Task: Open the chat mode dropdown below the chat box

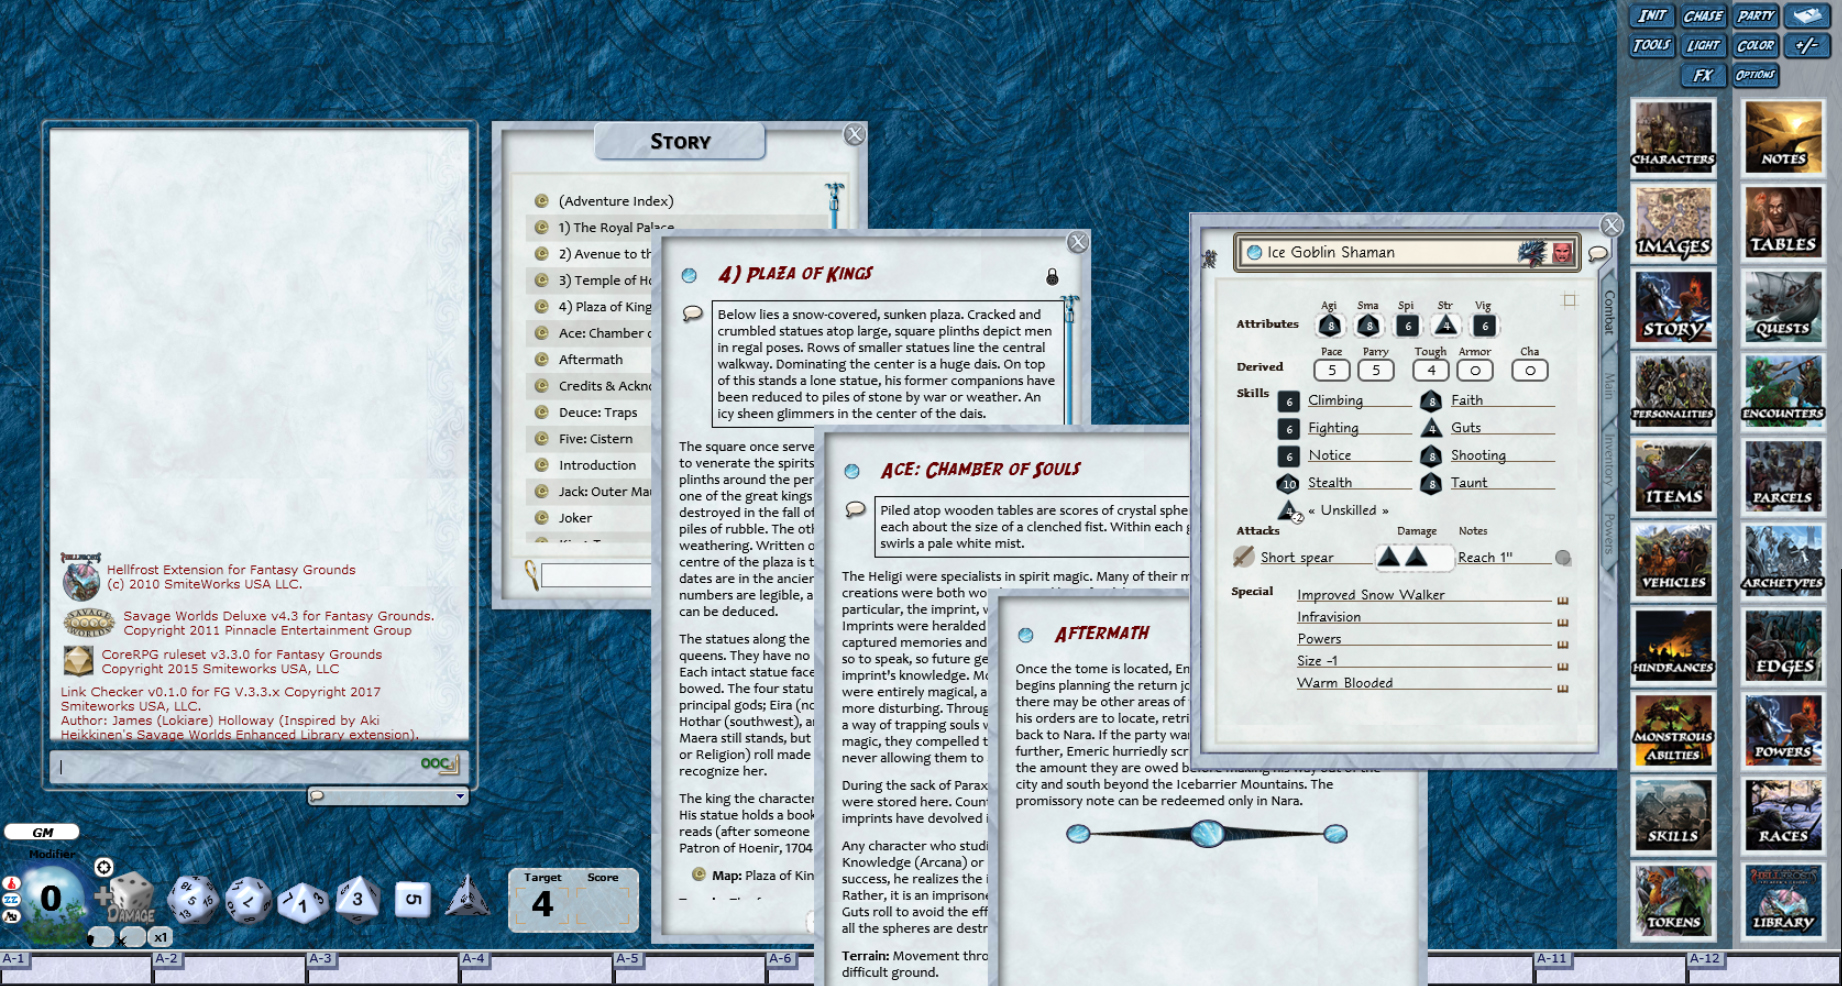Action: point(461,797)
